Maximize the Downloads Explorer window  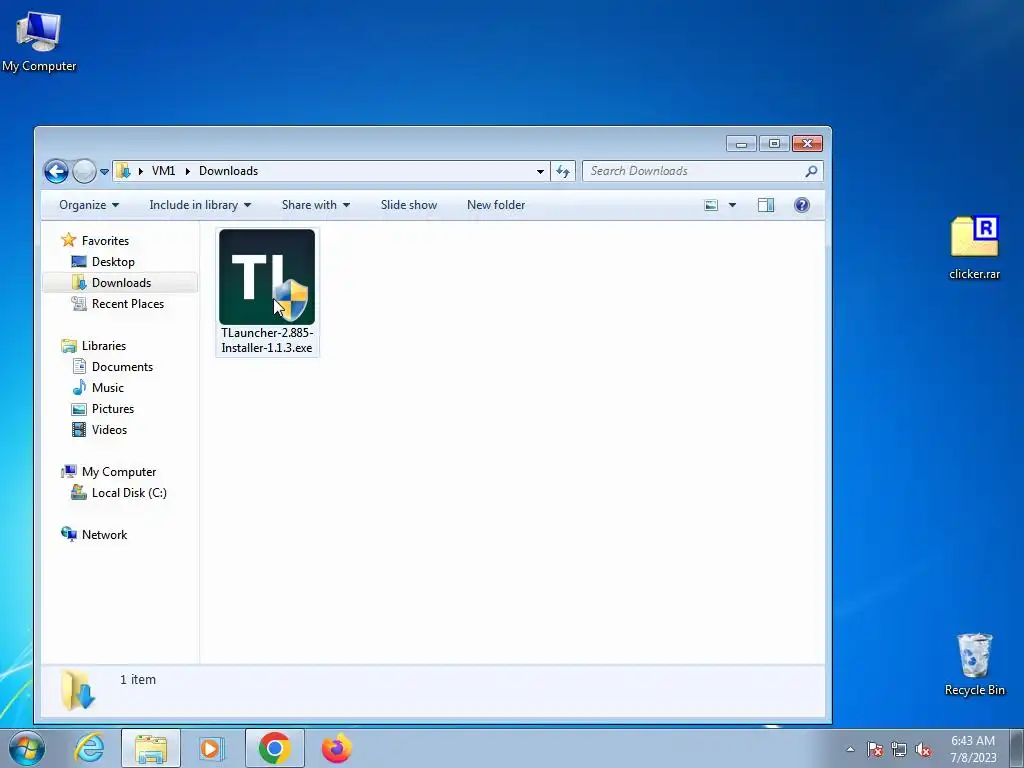point(774,144)
